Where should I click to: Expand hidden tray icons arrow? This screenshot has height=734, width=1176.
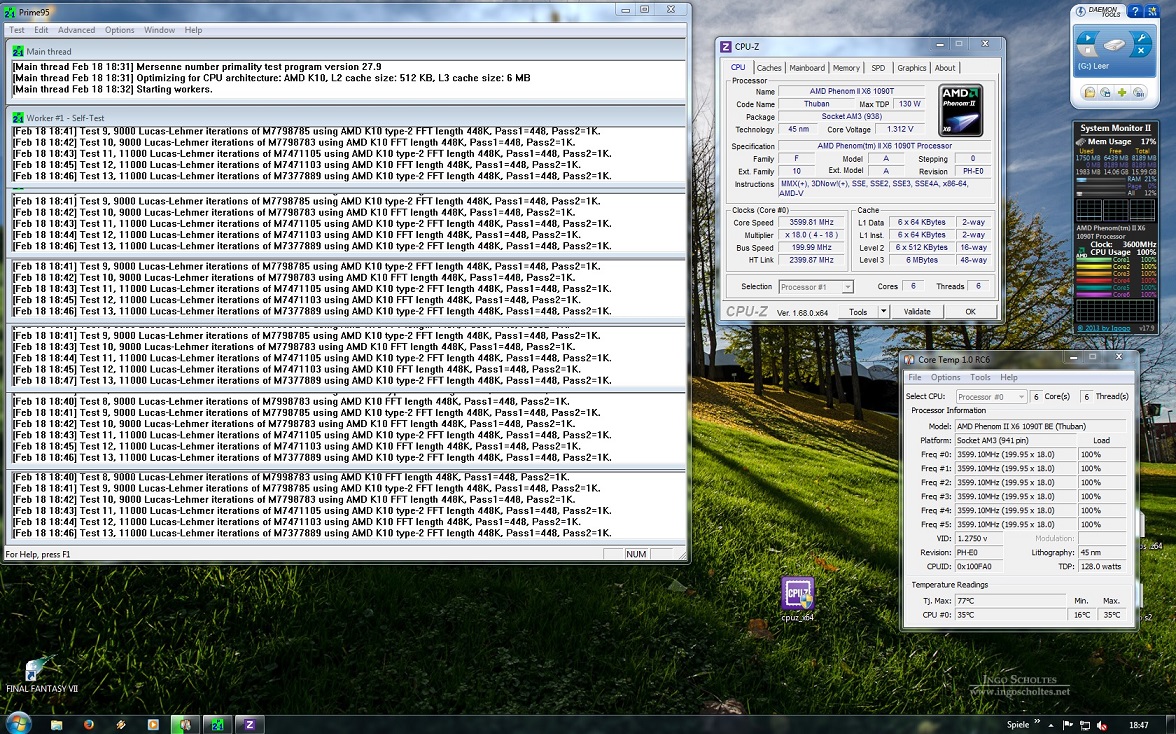[1051, 726]
